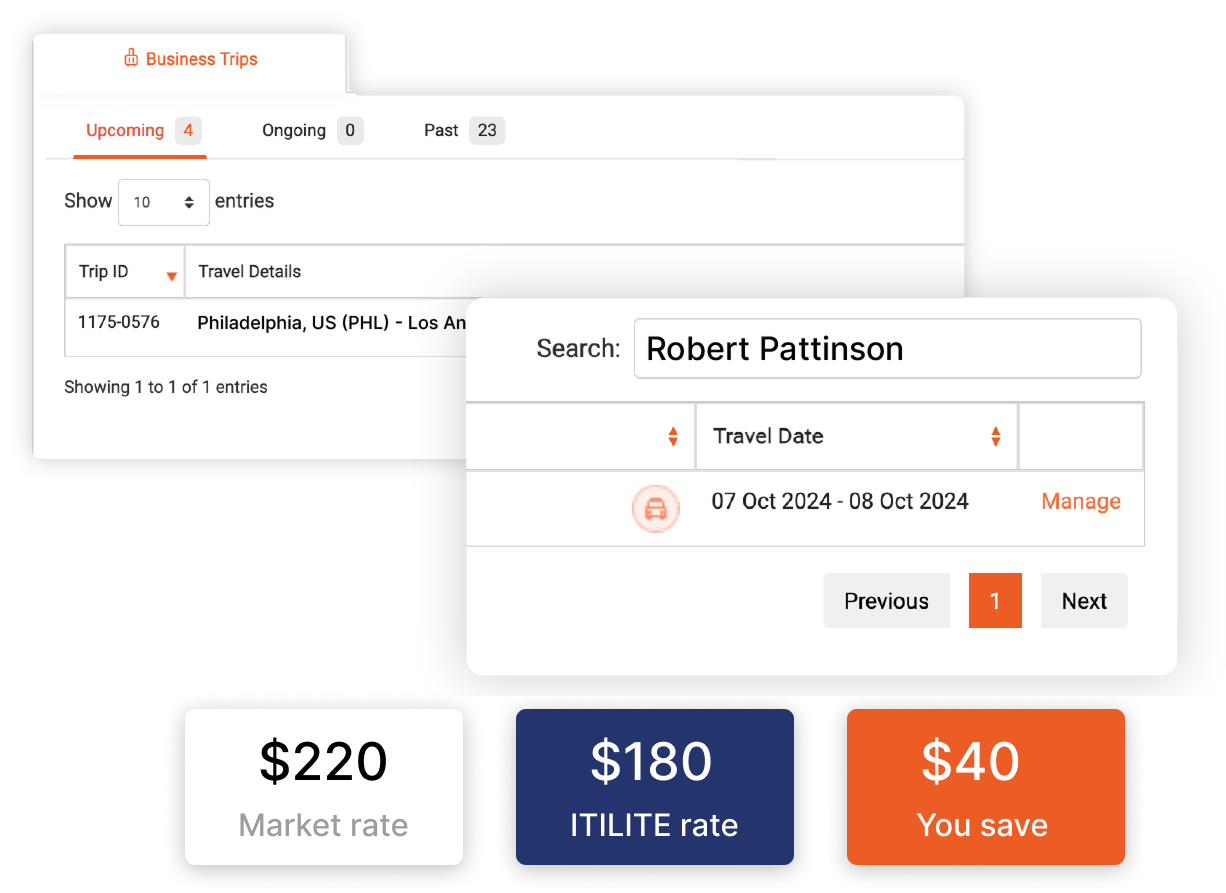Click the sort arrows left of Travel Date
This screenshot has width=1226, height=893.
[673, 436]
